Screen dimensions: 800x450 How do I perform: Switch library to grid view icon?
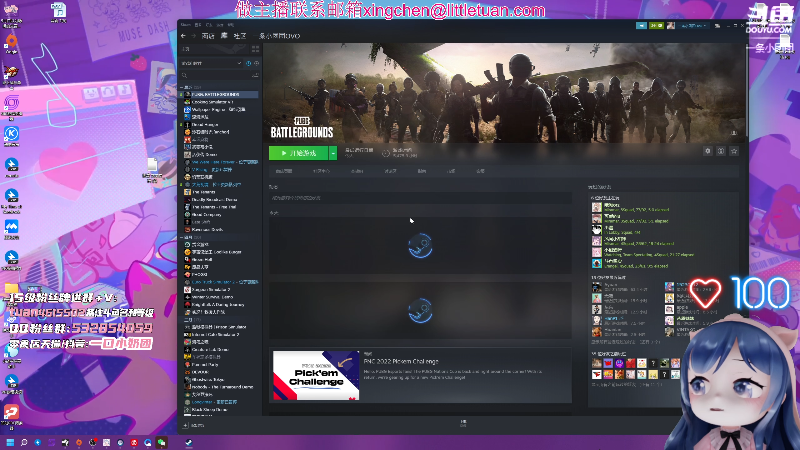(255, 49)
